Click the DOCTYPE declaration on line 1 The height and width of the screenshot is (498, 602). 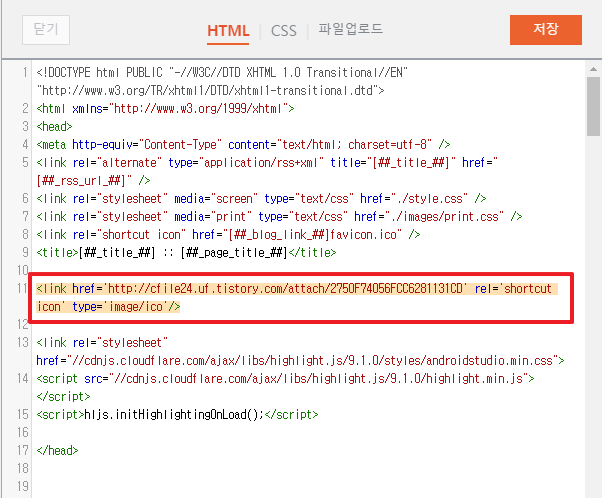pos(222,81)
